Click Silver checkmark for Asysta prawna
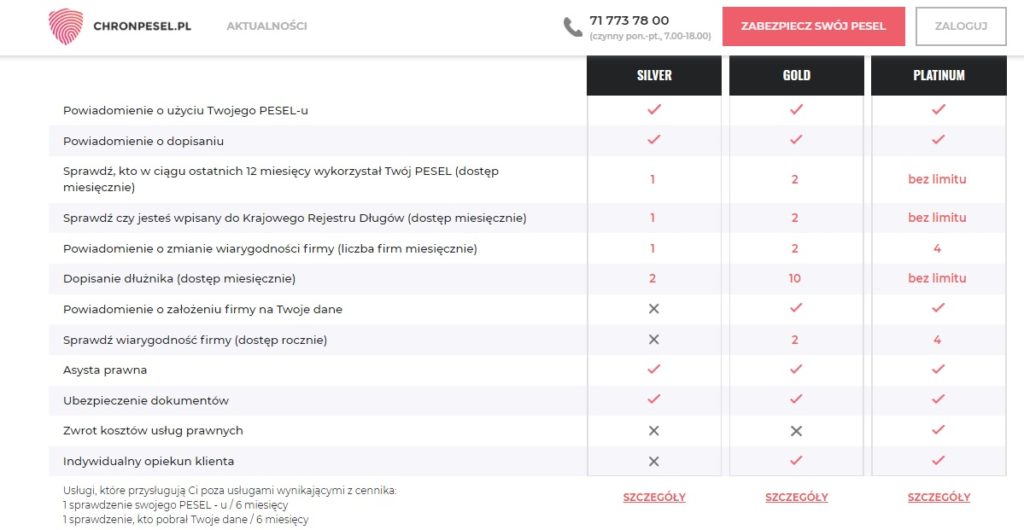The height and width of the screenshot is (530, 1024). 654,369
